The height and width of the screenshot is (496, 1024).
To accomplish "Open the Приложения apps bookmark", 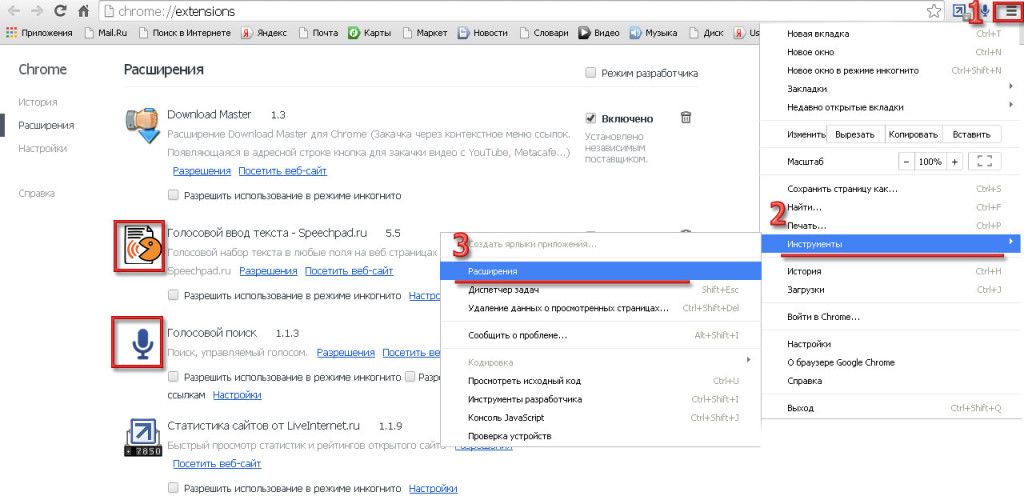I will (x=39, y=33).
